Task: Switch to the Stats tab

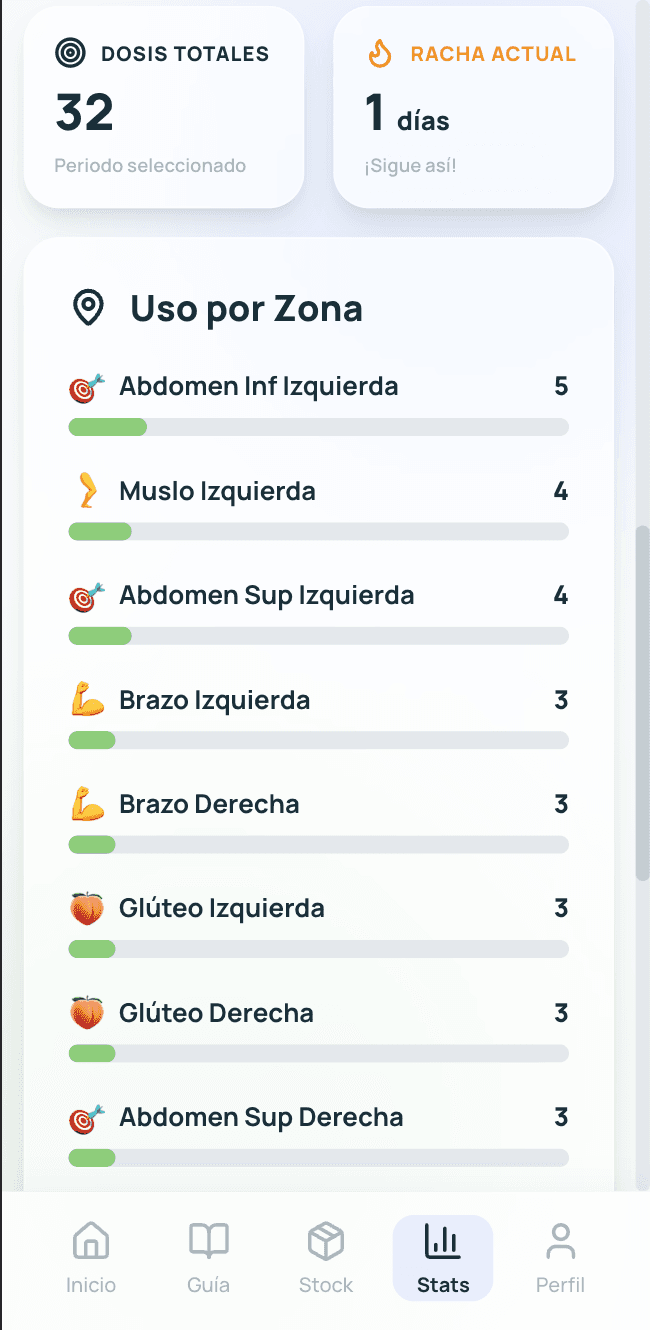Action: click(x=442, y=1256)
